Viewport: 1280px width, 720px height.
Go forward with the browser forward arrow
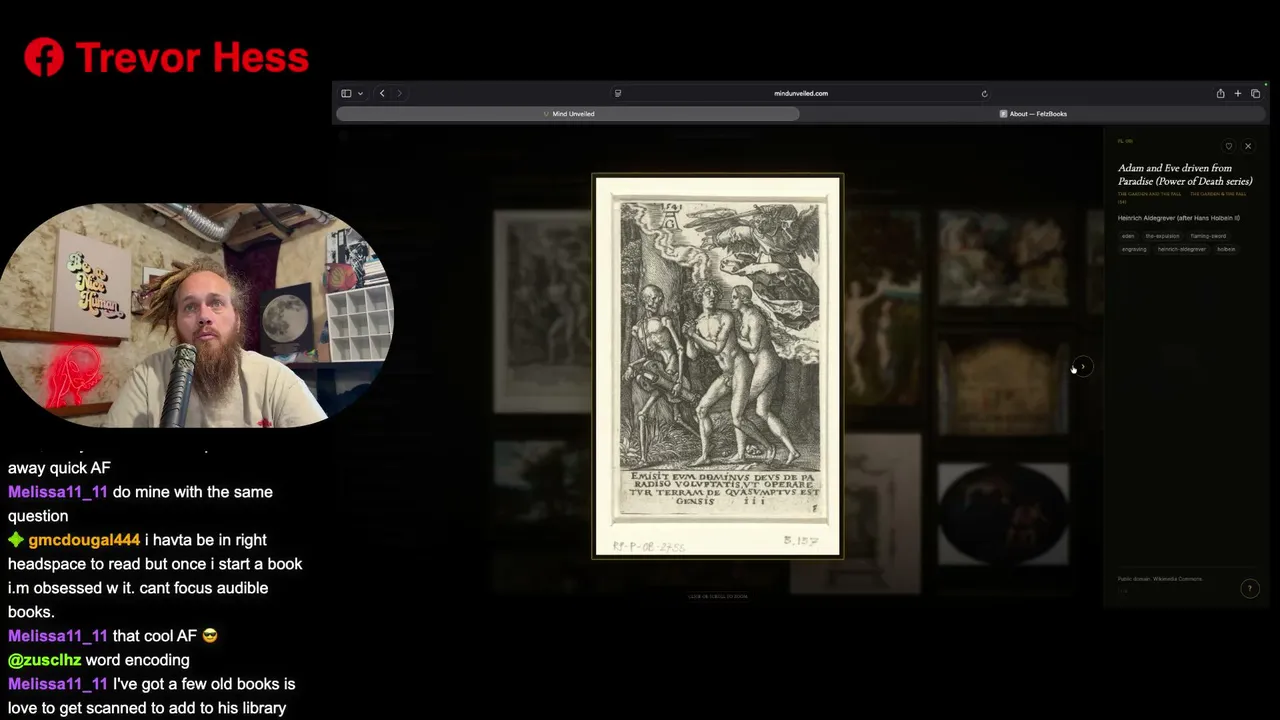400,93
